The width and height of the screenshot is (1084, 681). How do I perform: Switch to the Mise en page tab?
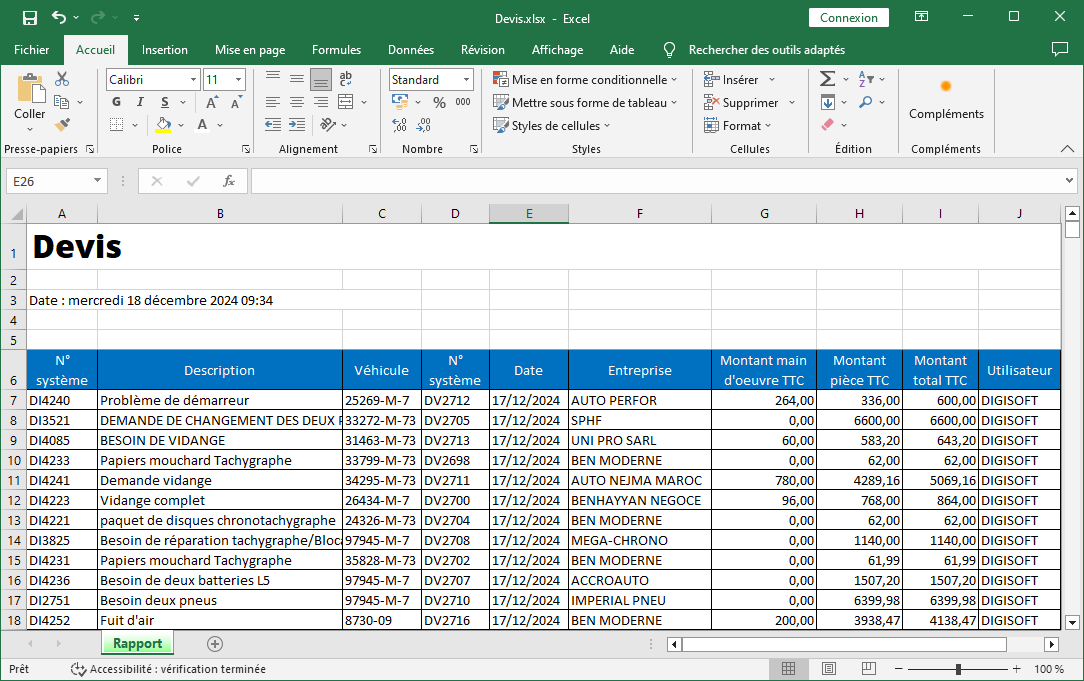(x=250, y=50)
